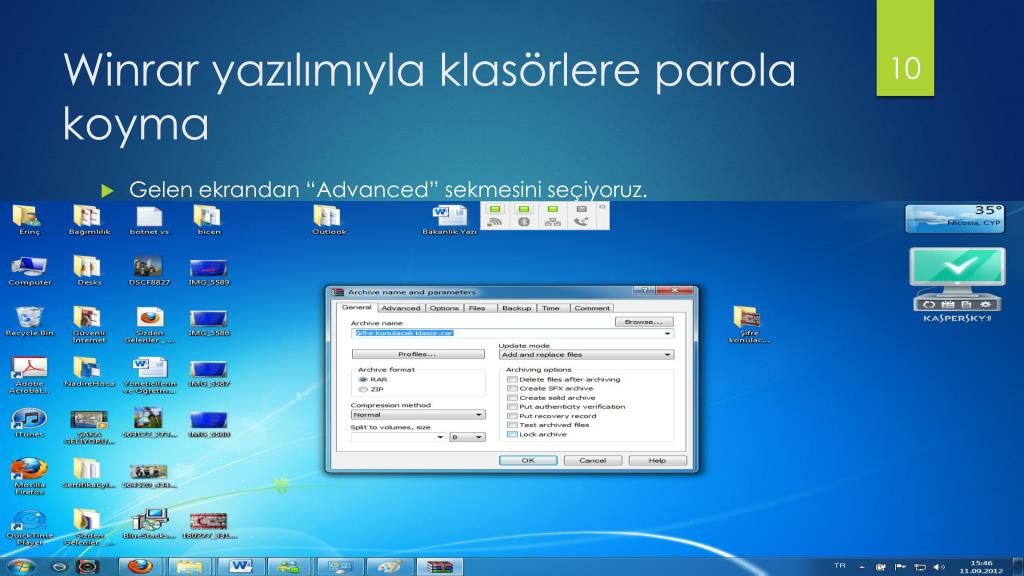Launch iTunes from the desktop shortcut
This screenshot has height=576, width=1024.
29,422
